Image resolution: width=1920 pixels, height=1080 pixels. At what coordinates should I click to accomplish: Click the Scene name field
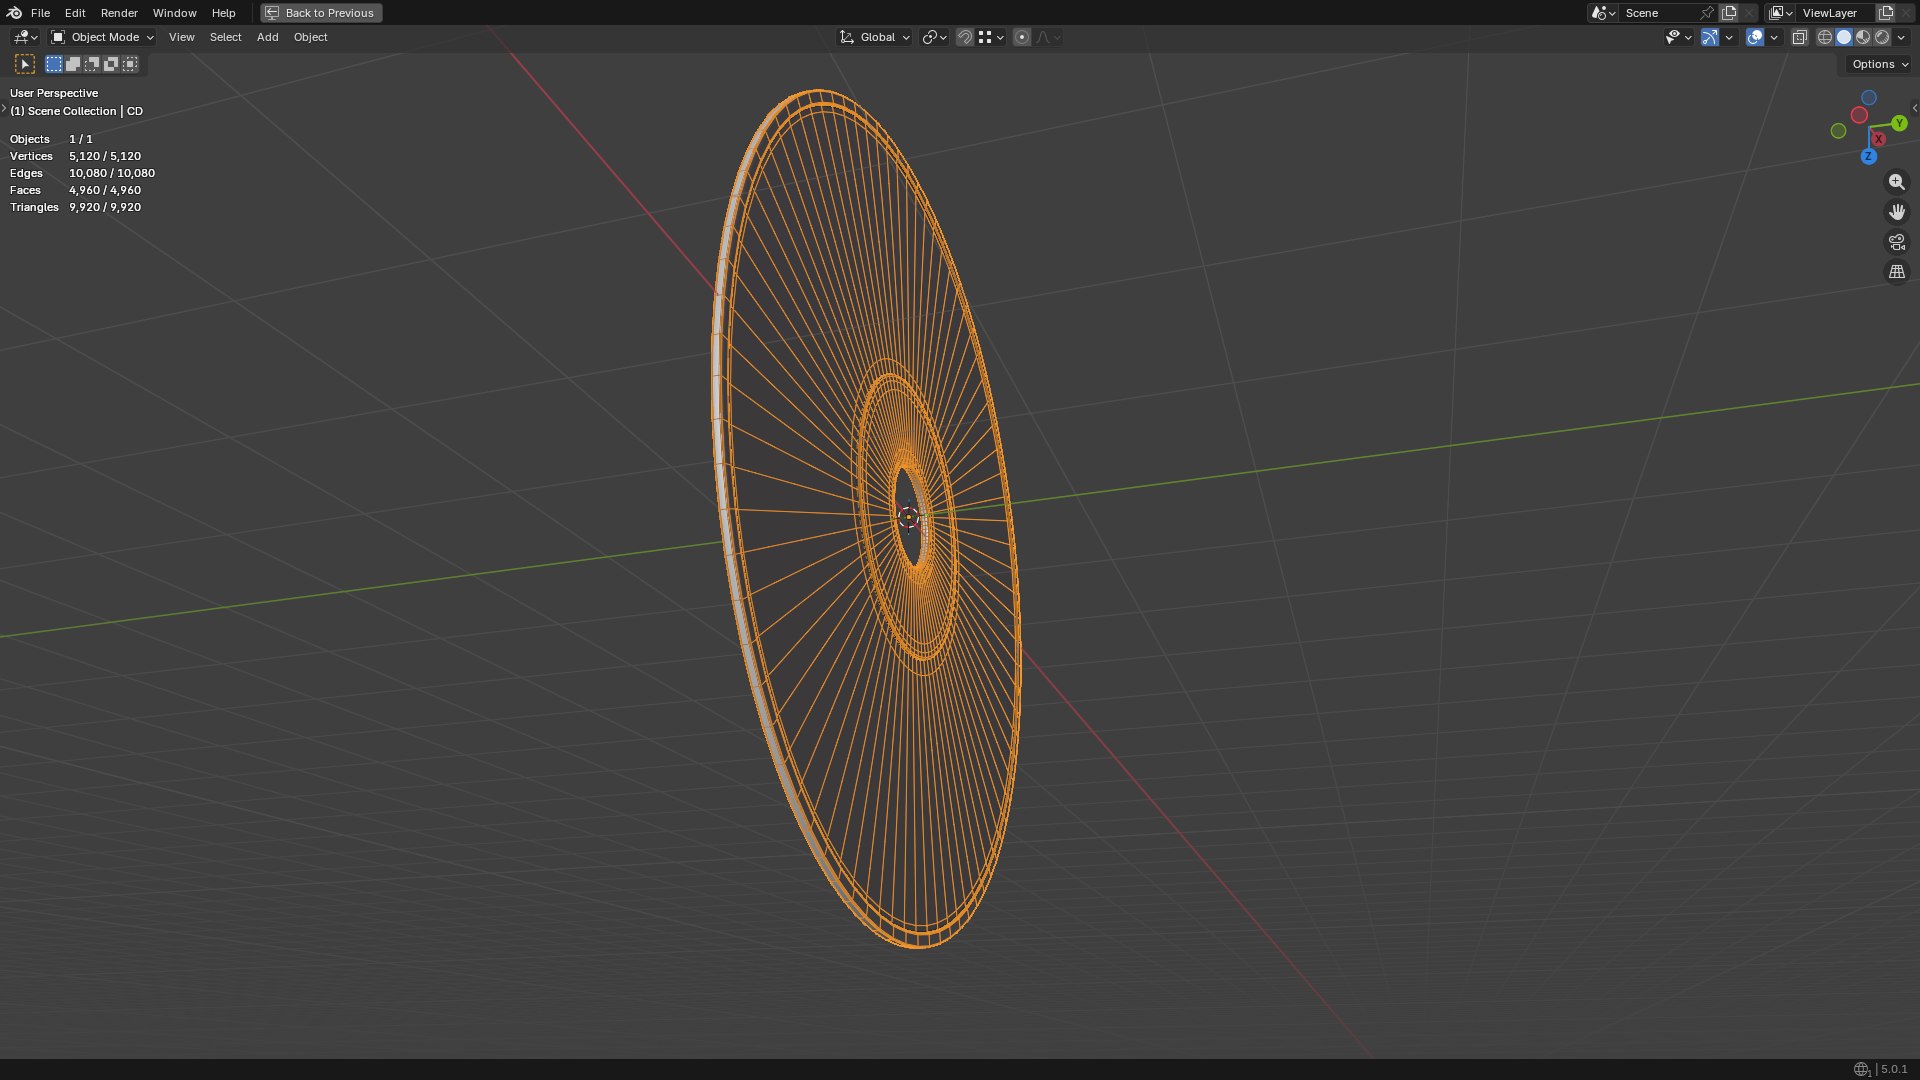[1658, 13]
